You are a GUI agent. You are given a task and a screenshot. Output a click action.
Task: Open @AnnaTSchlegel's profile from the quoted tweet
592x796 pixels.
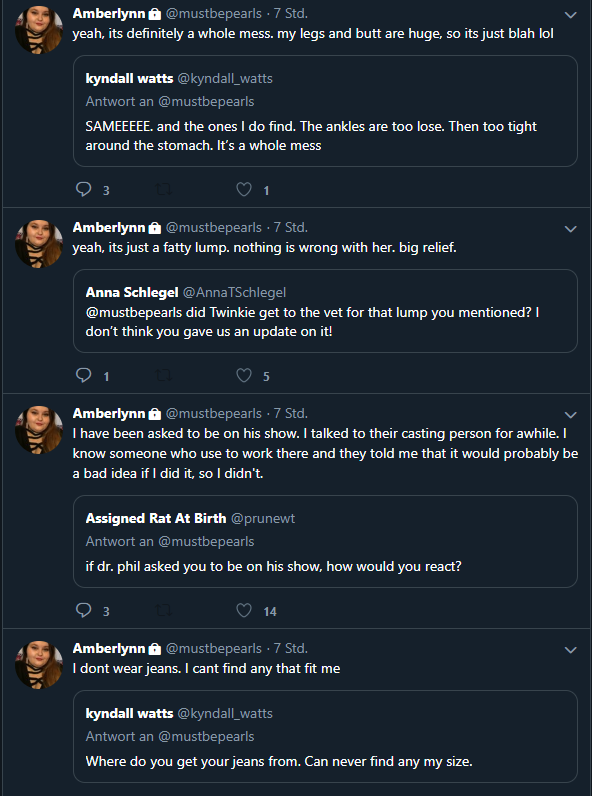[x=234, y=292]
